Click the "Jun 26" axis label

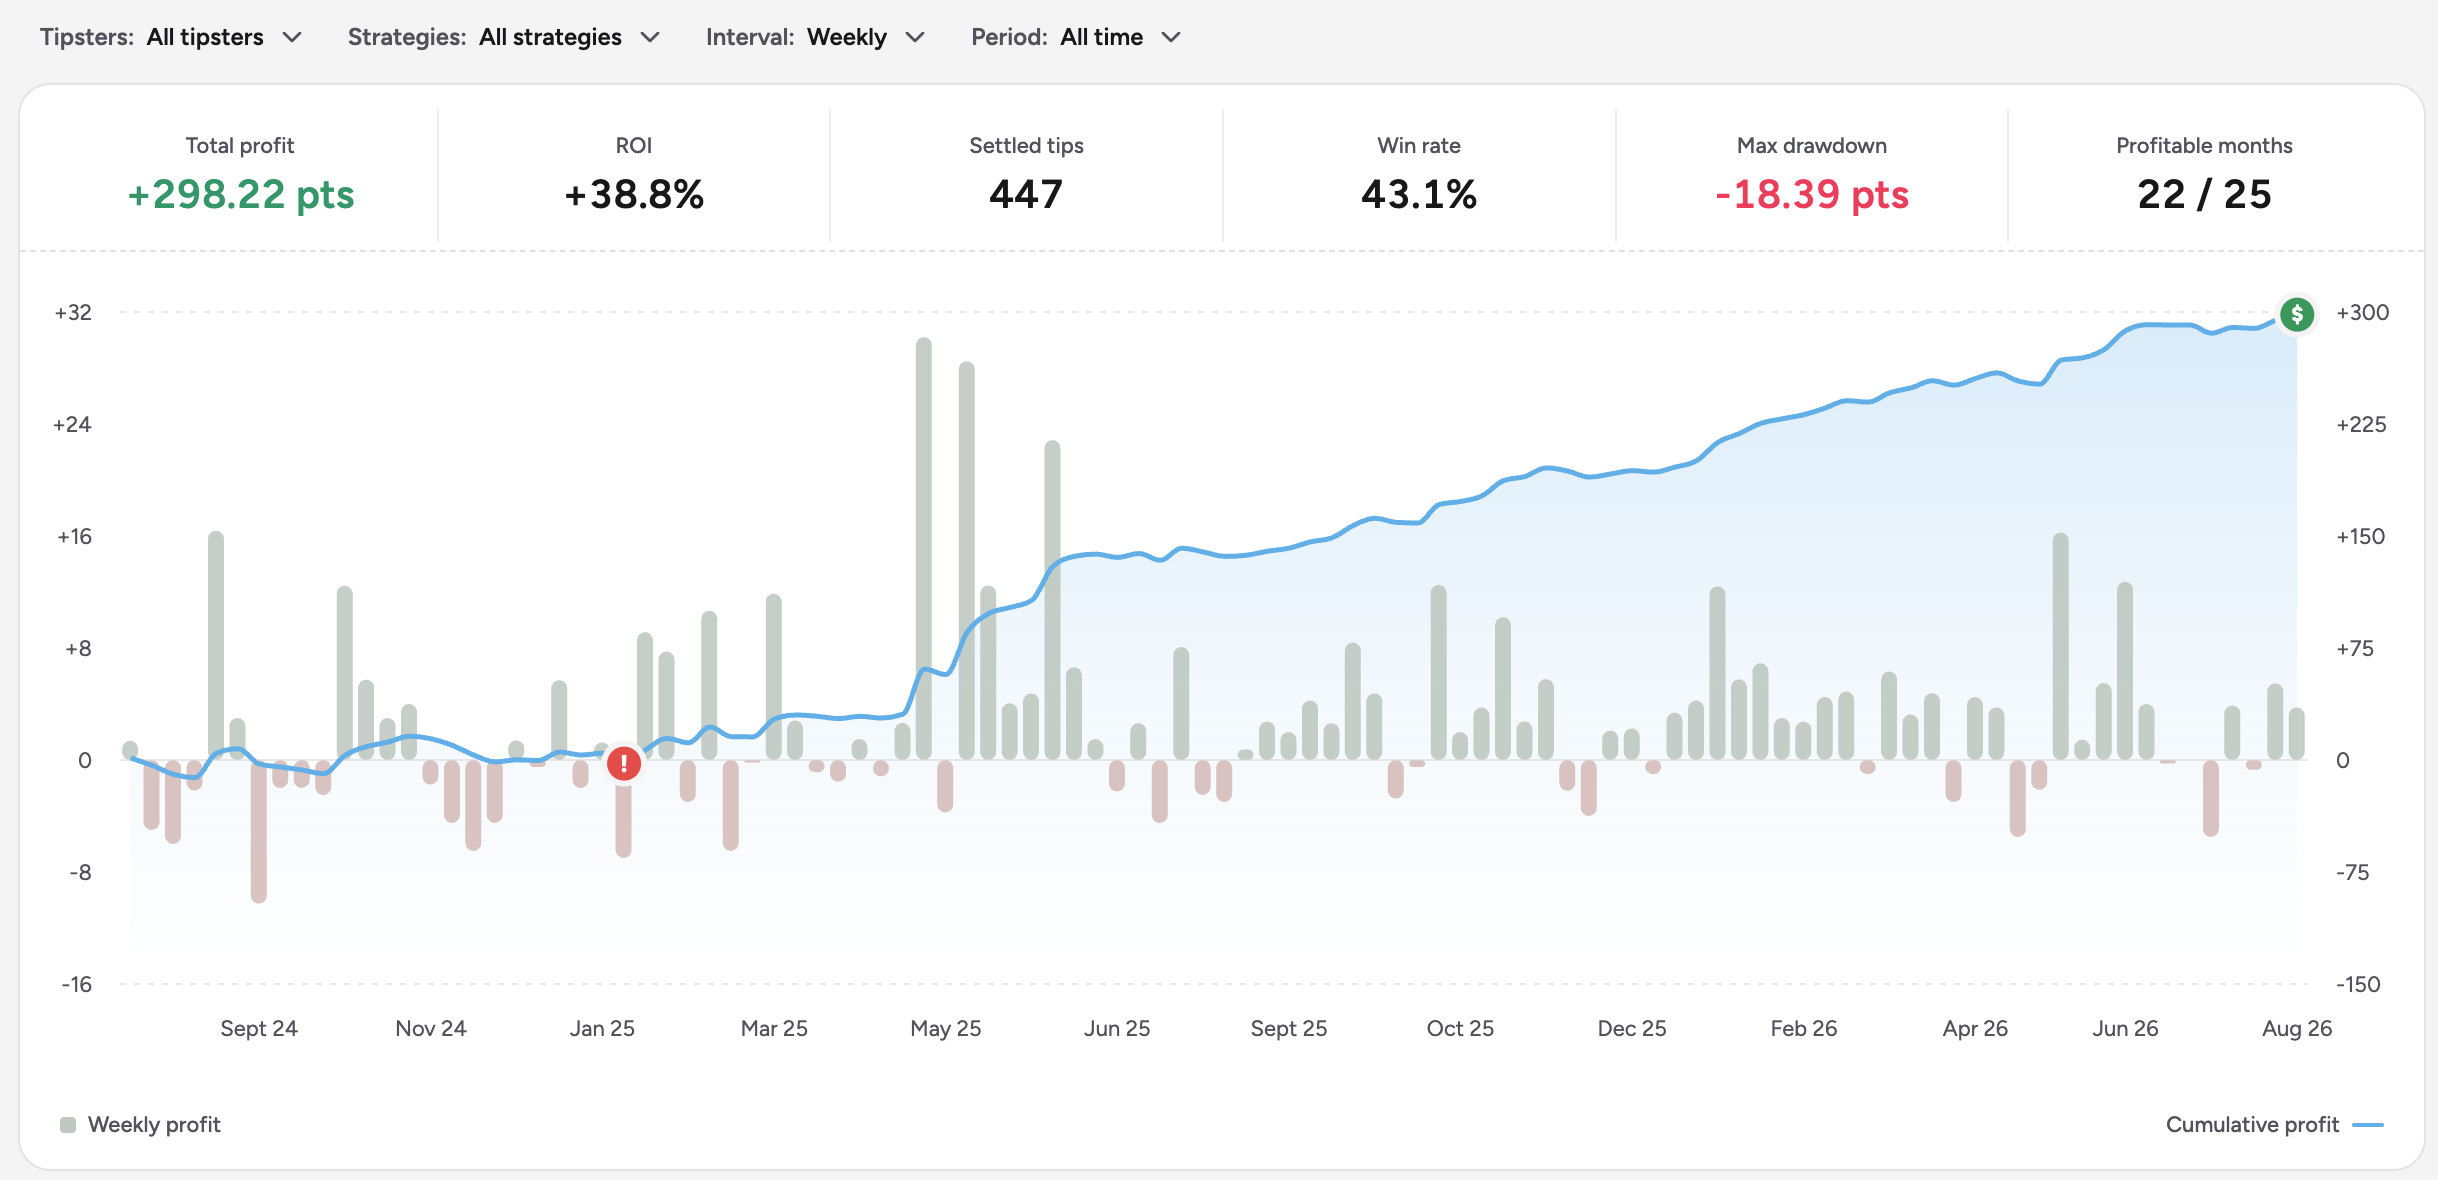[x=2125, y=1028]
